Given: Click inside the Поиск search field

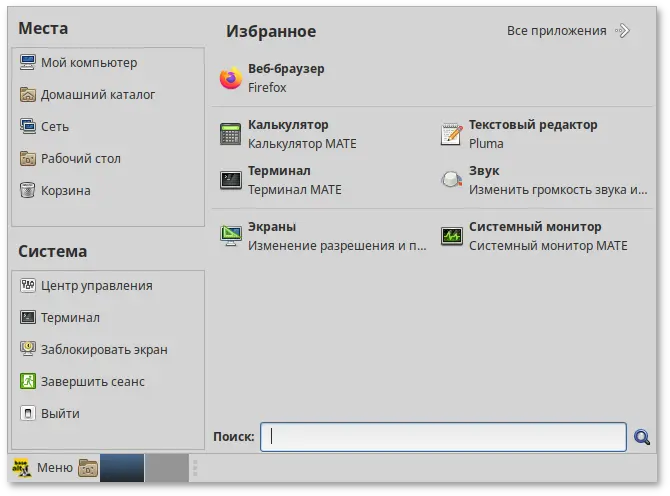Looking at the screenshot, I should [x=443, y=437].
